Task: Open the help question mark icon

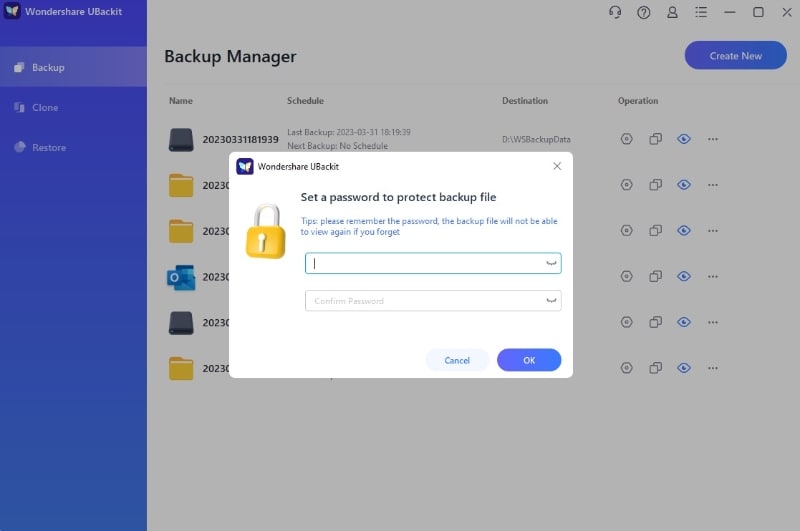Action: pos(643,12)
